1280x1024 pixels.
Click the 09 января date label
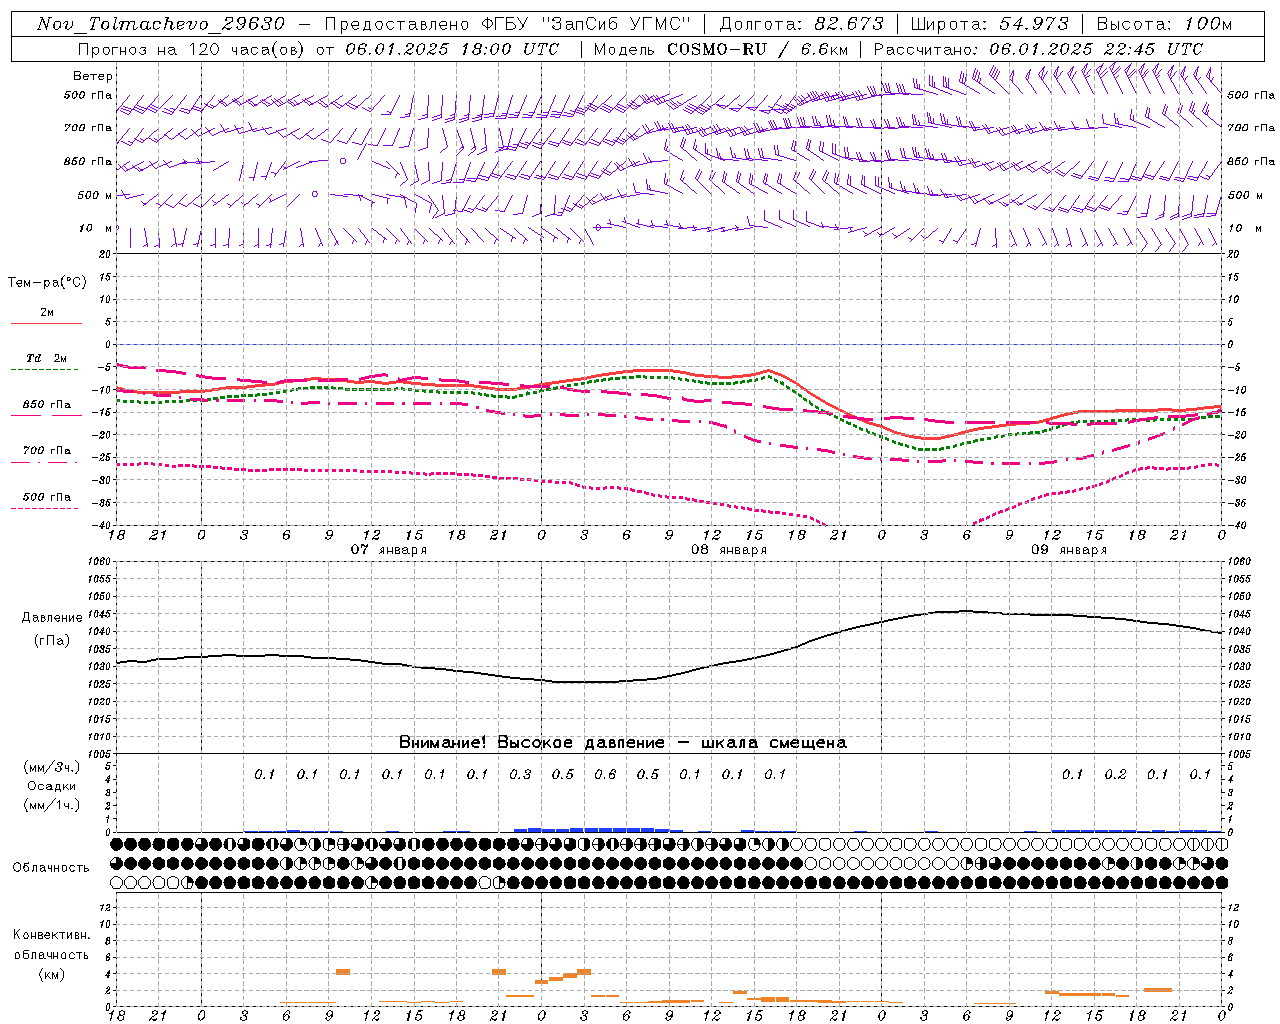point(1069,550)
